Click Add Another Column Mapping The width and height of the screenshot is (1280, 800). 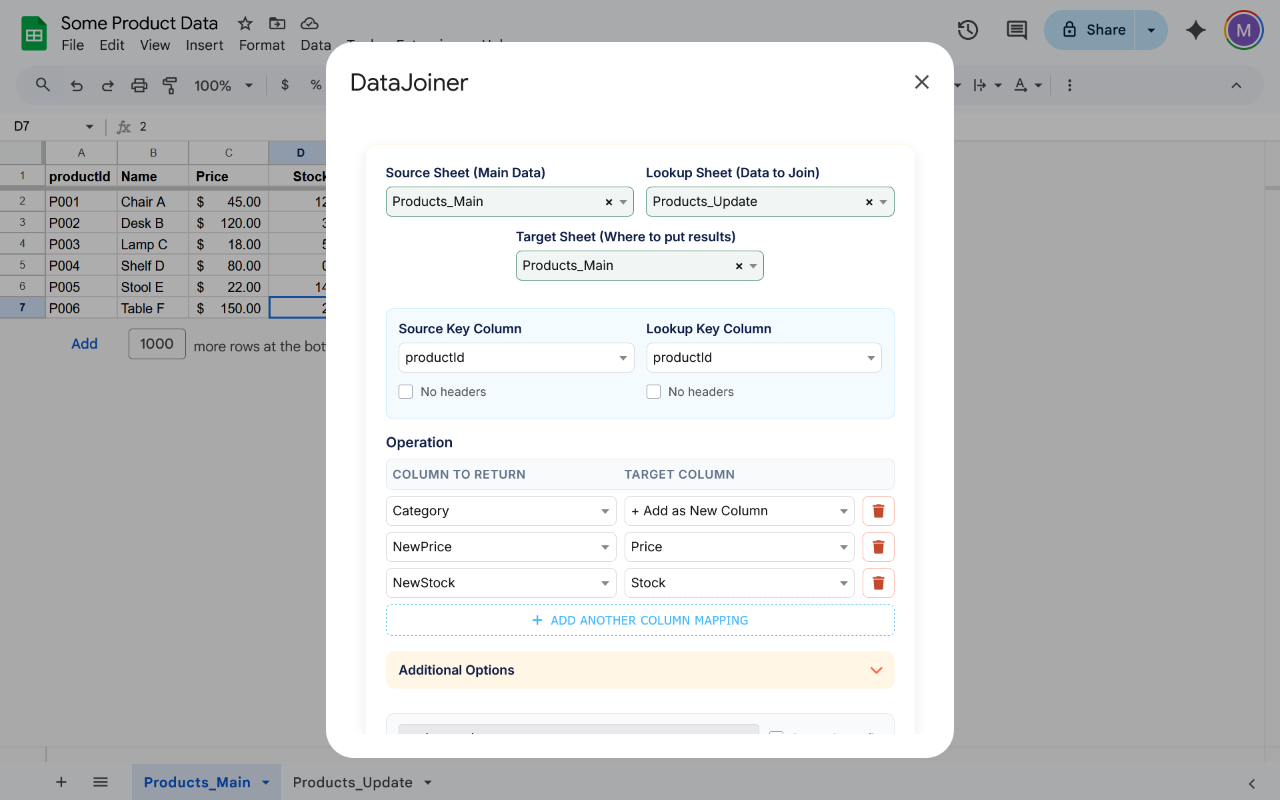640,620
